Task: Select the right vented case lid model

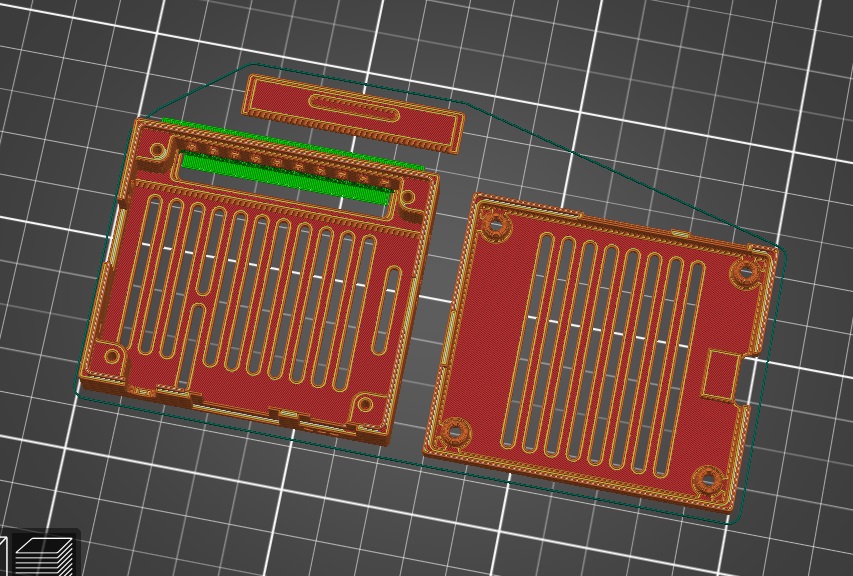Action: click(600, 353)
